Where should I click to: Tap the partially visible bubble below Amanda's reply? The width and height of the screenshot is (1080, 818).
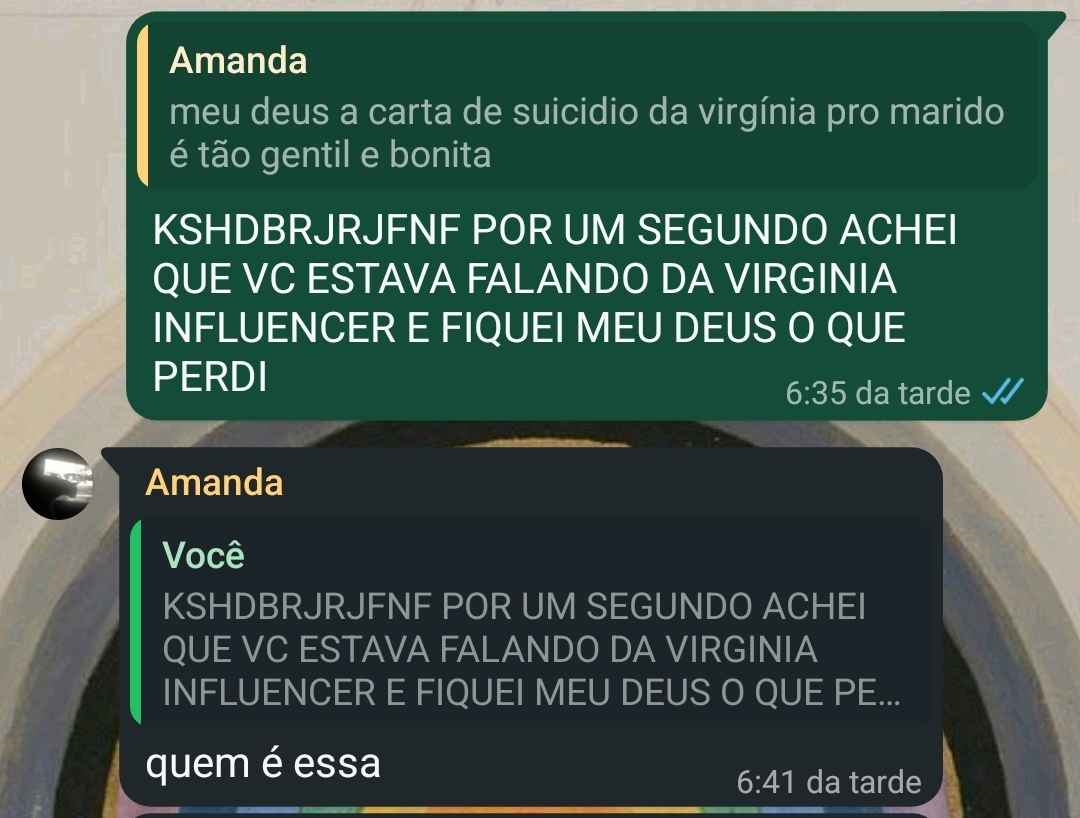pos(530,815)
